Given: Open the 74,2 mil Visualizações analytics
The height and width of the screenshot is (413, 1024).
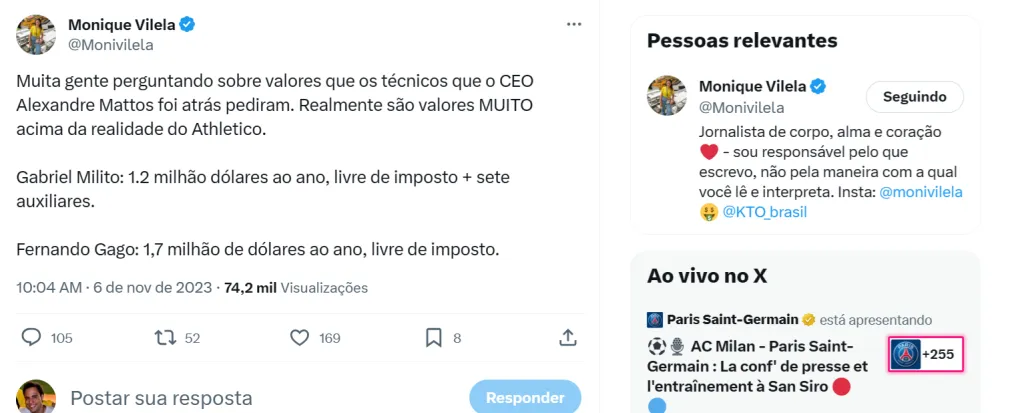Looking at the screenshot, I should click(296, 288).
